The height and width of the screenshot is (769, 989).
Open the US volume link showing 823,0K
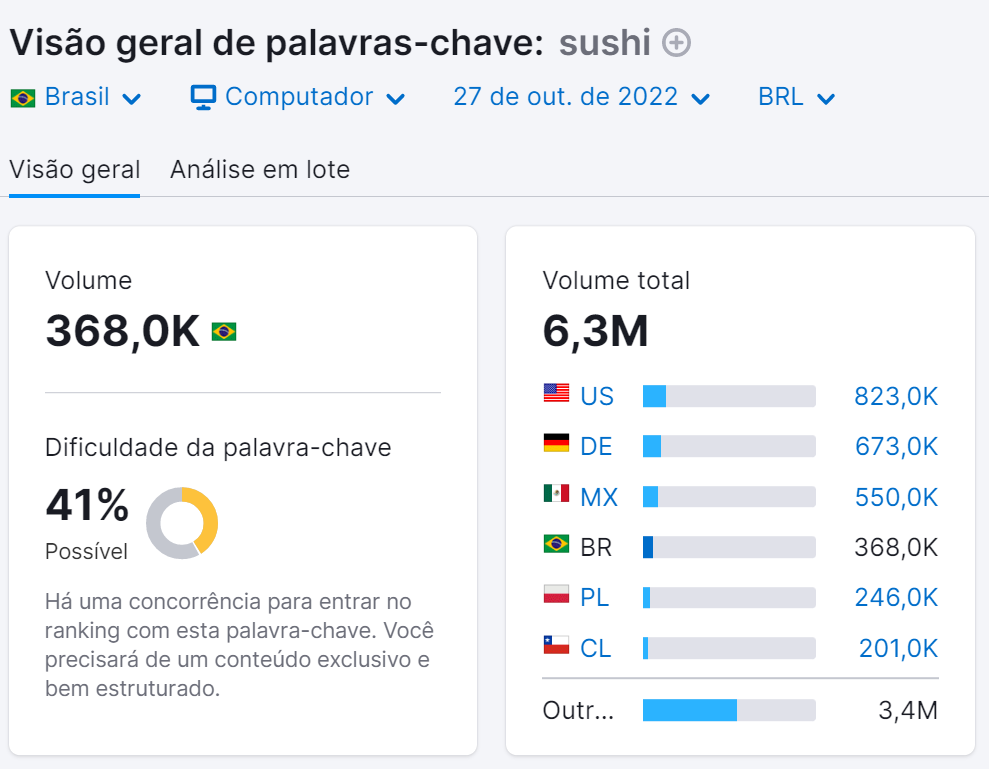click(x=896, y=396)
